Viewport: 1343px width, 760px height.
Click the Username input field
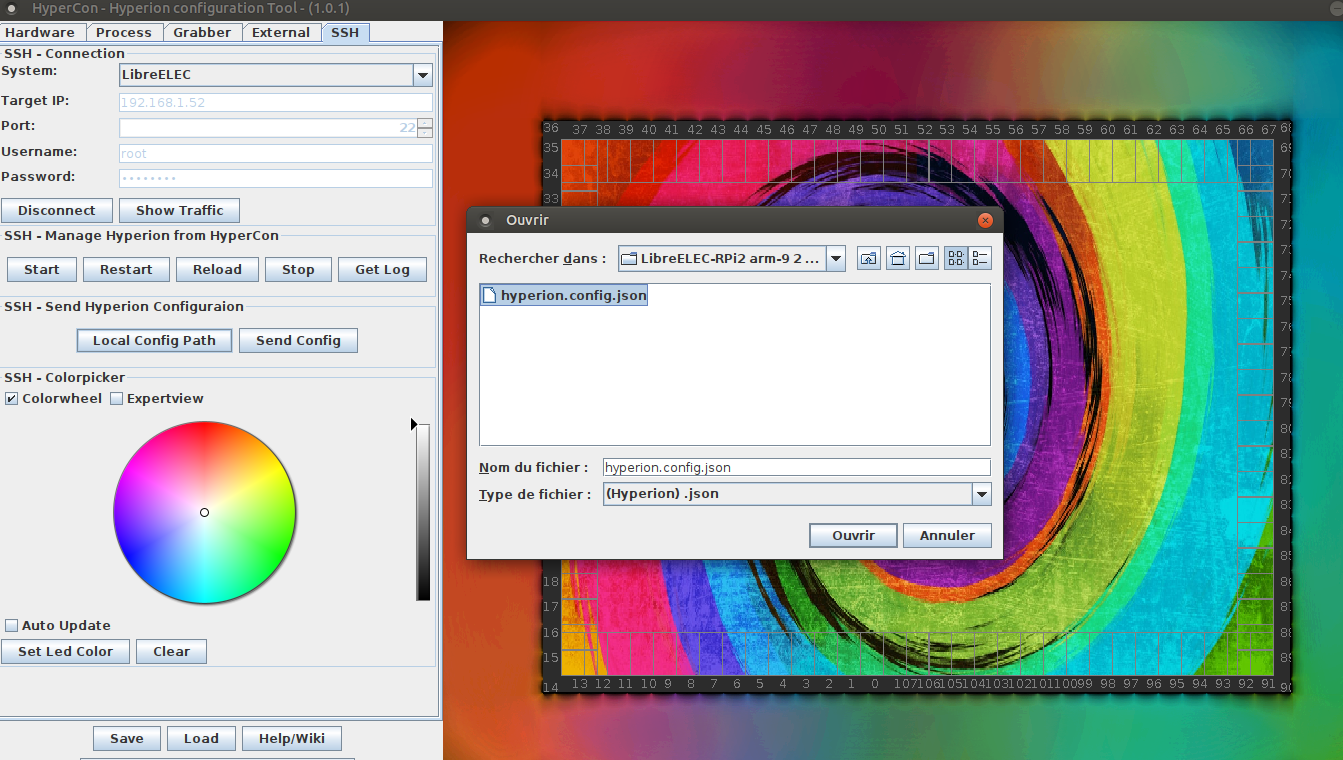click(x=276, y=153)
